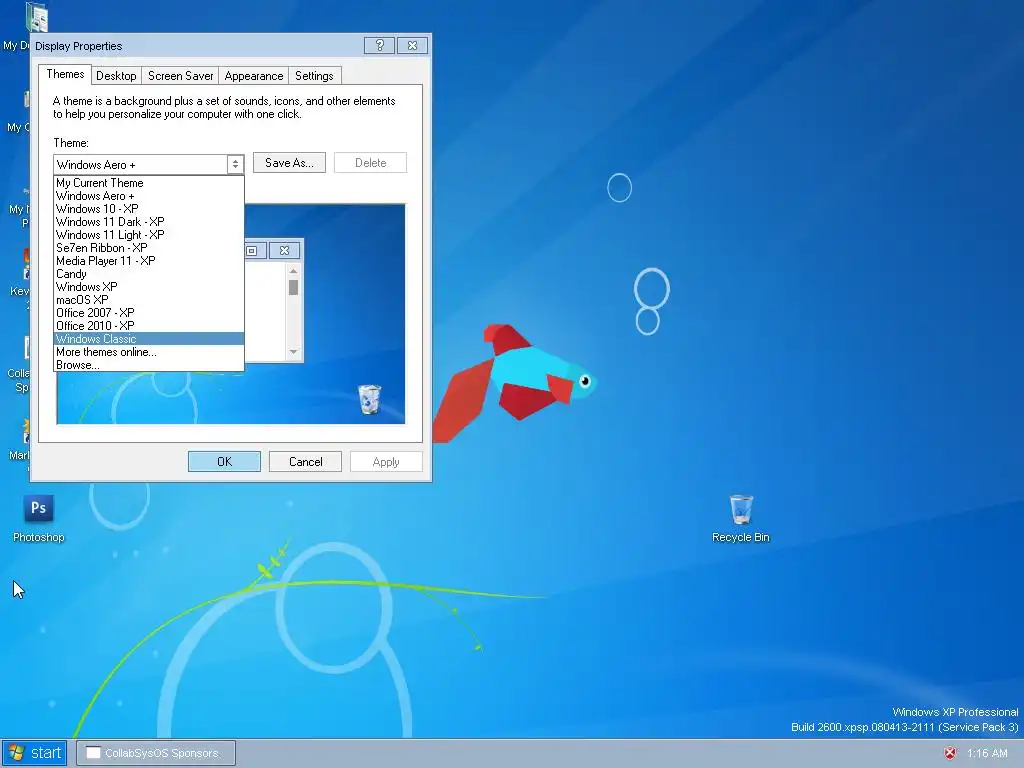
Task: Choose Se7en Ribbon - XP theme
Action: click(149, 248)
